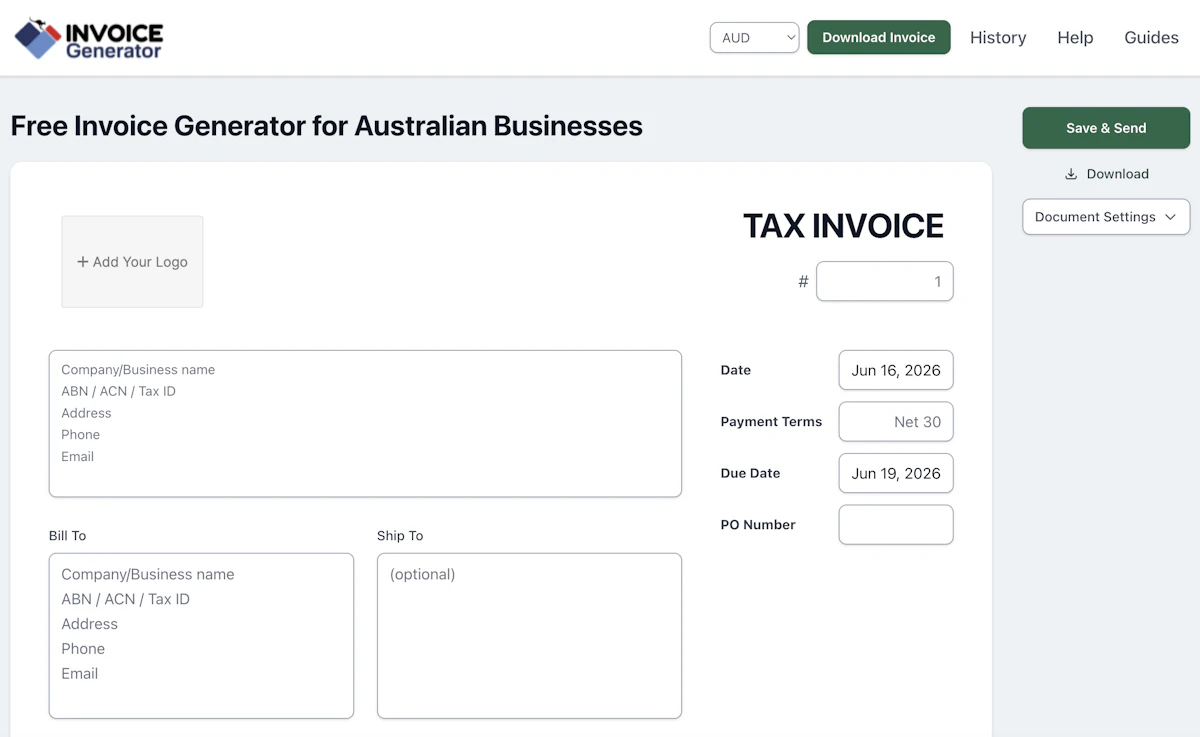The width and height of the screenshot is (1200, 737).
Task: Click the Invoice Generator logo
Action: [89, 38]
